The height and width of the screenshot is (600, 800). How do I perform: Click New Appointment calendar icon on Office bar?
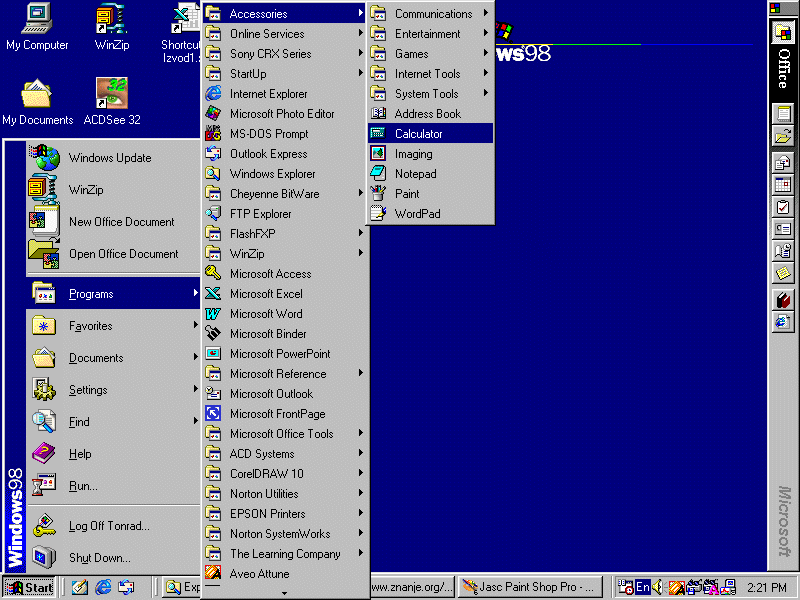coord(783,185)
